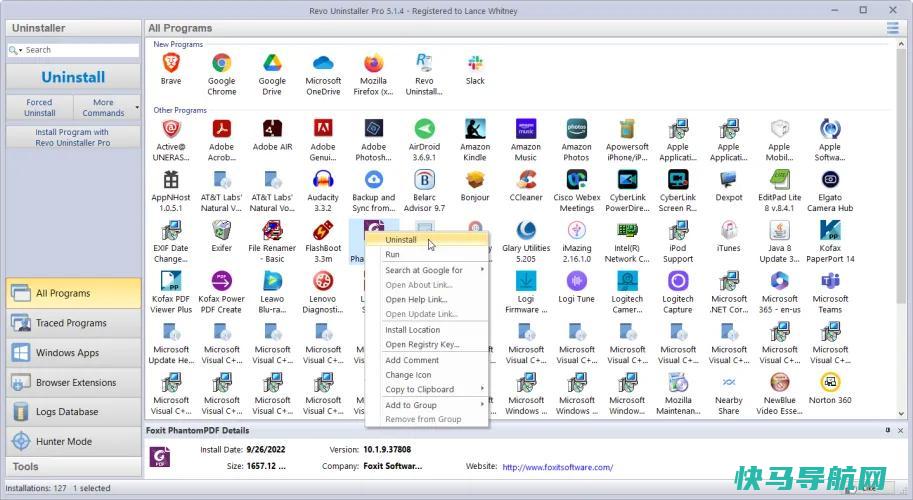The image size is (913, 500).
Task: Select the Cisco Webex Meetings icon
Action: (576, 179)
